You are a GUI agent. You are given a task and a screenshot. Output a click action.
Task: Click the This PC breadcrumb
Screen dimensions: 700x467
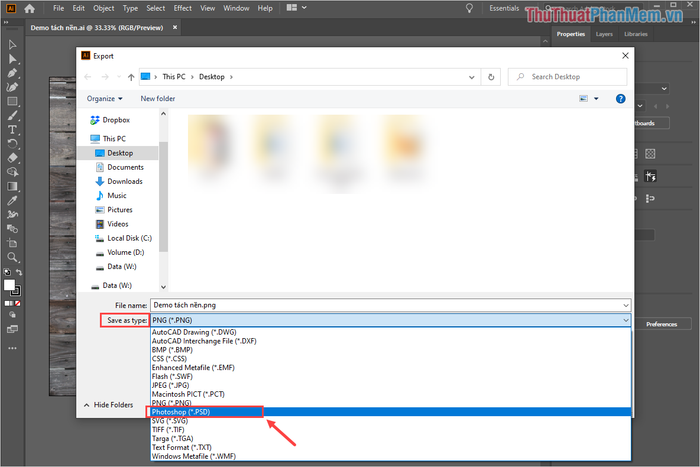click(x=174, y=77)
